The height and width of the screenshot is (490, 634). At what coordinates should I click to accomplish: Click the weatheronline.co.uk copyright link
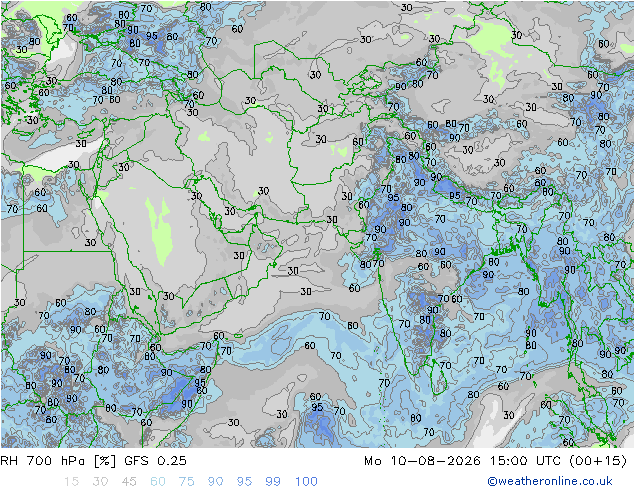coord(550,481)
